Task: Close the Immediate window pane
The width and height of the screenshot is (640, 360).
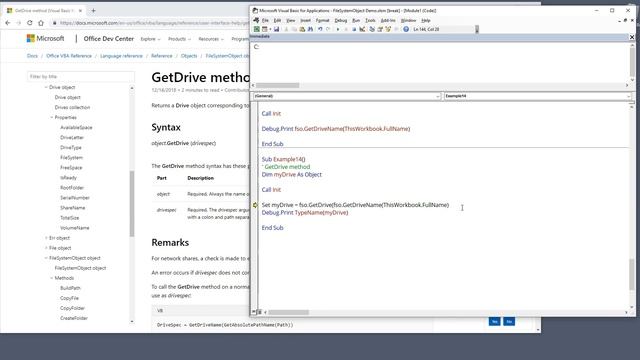Action: click(632, 37)
